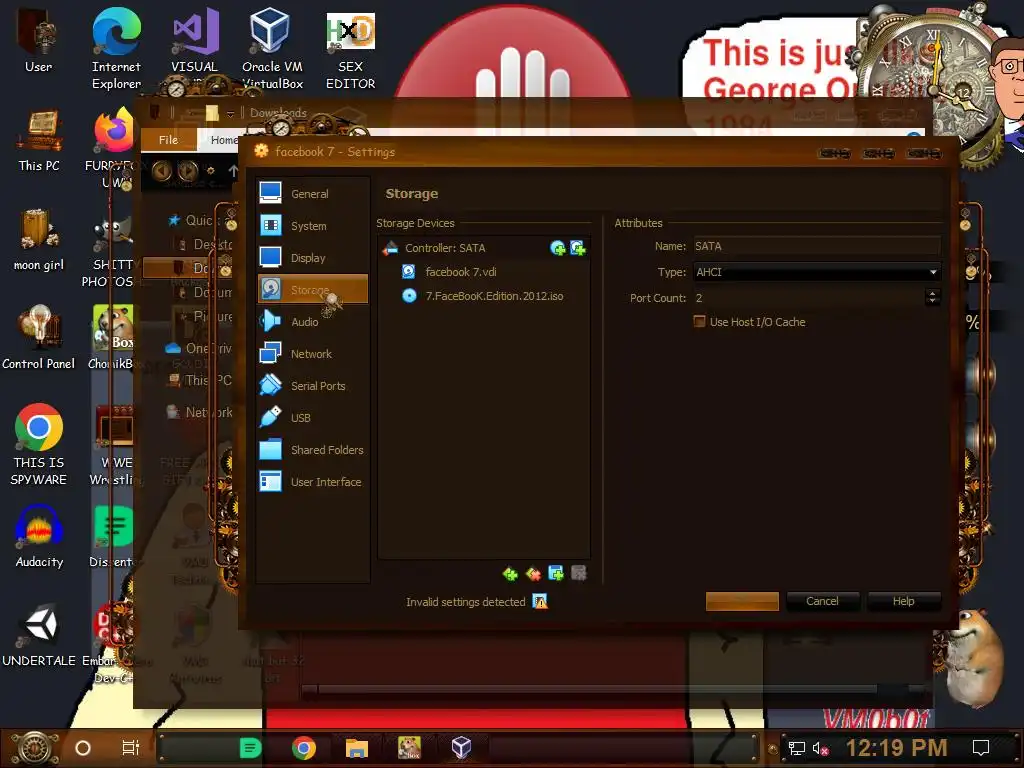1024x768 pixels.
Task: Click the greyed remove attachment icon
Action: pos(579,573)
